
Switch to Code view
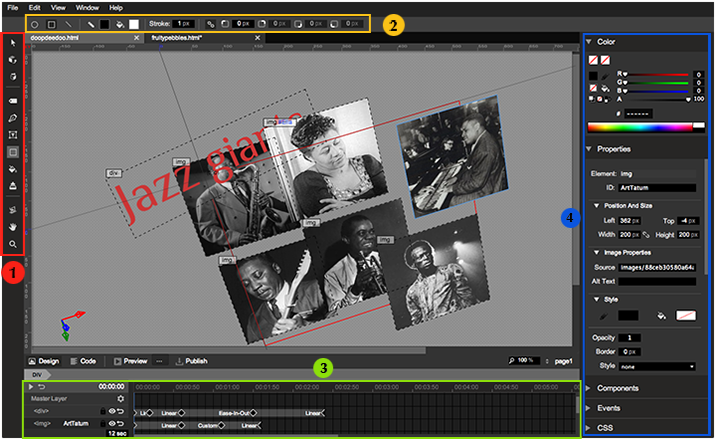click(x=83, y=361)
